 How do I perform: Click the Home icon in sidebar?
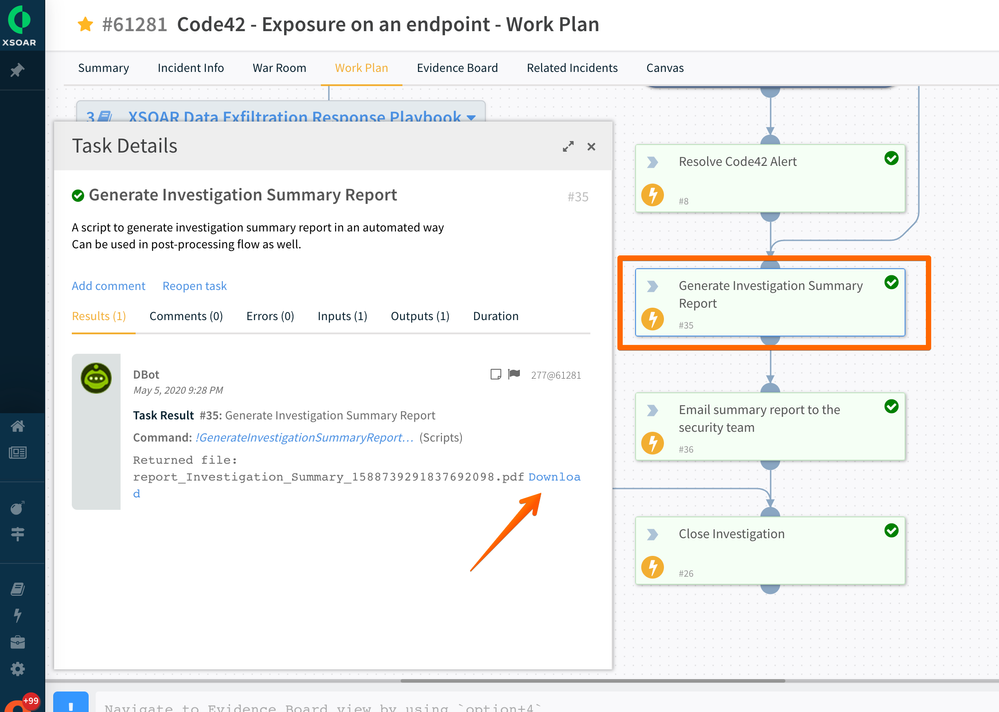[17, 426]
